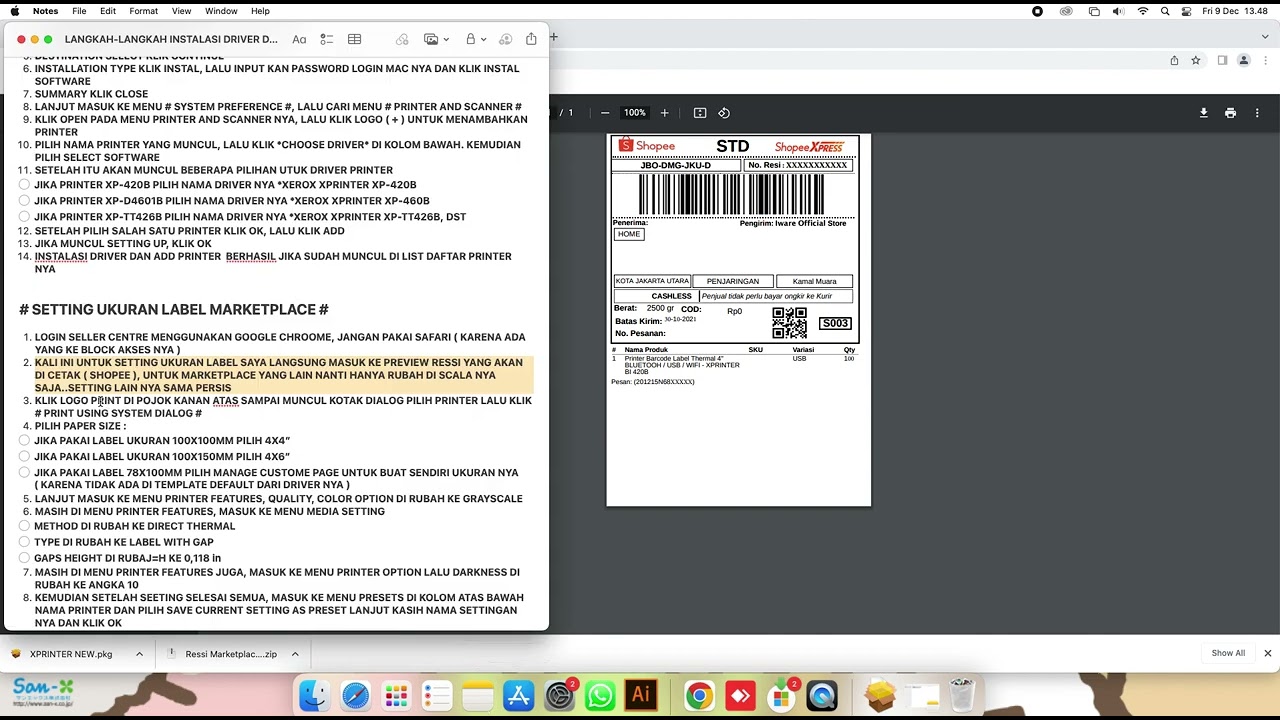Open a new Chrome tab with plus button

[553, 37]
